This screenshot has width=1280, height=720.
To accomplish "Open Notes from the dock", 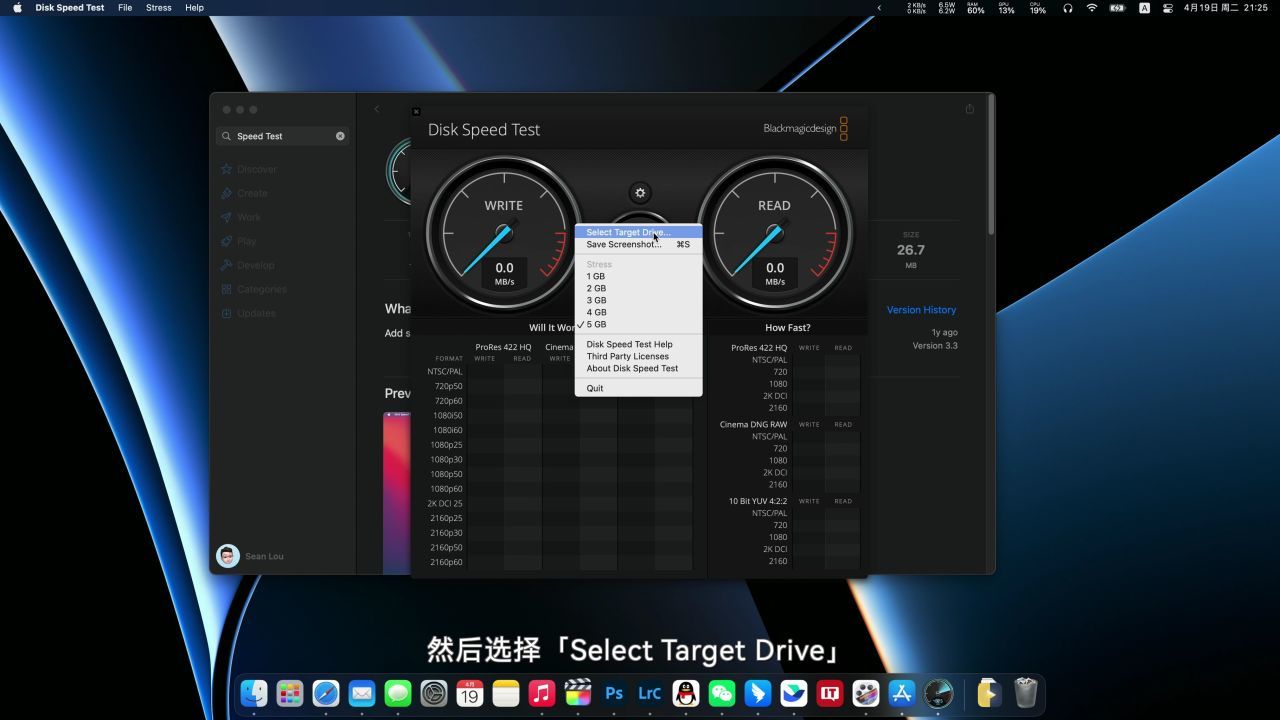I will click(x=506, y=693).
